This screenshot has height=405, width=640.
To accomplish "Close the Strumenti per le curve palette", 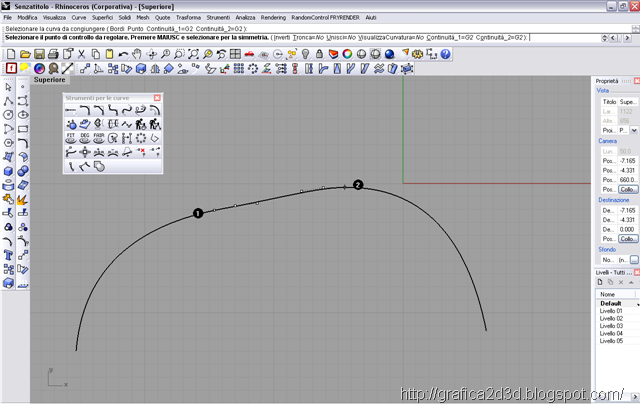I will 156,97.
